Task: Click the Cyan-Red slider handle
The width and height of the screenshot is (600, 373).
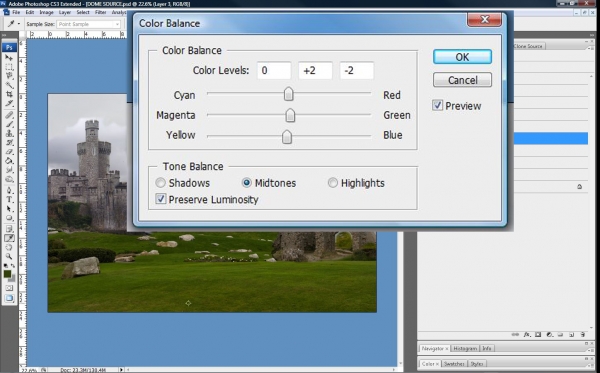Action: (289, 94)
